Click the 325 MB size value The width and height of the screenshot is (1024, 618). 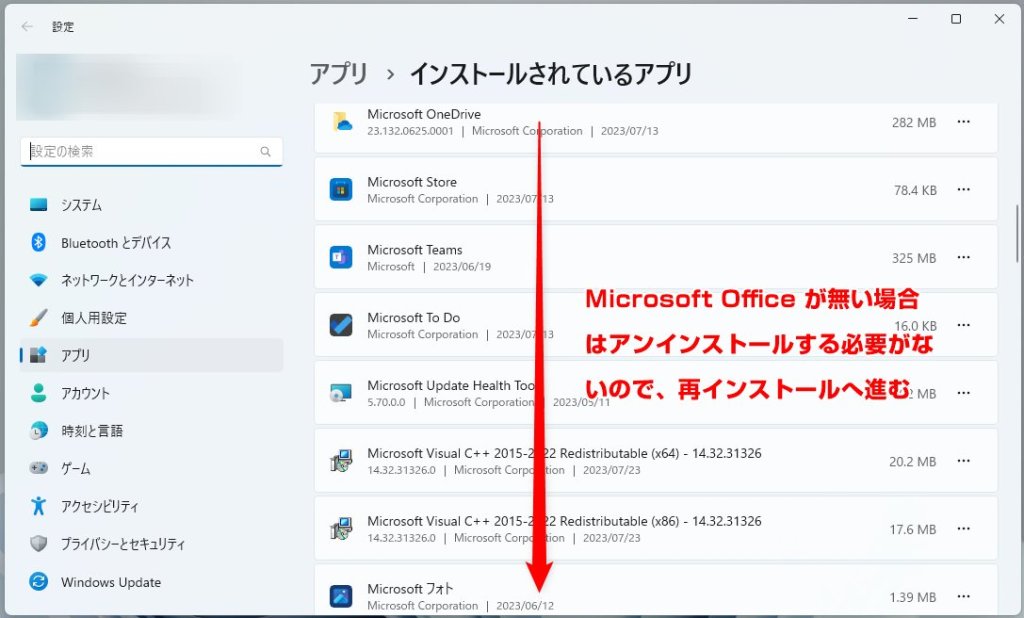tap(914, 259)
